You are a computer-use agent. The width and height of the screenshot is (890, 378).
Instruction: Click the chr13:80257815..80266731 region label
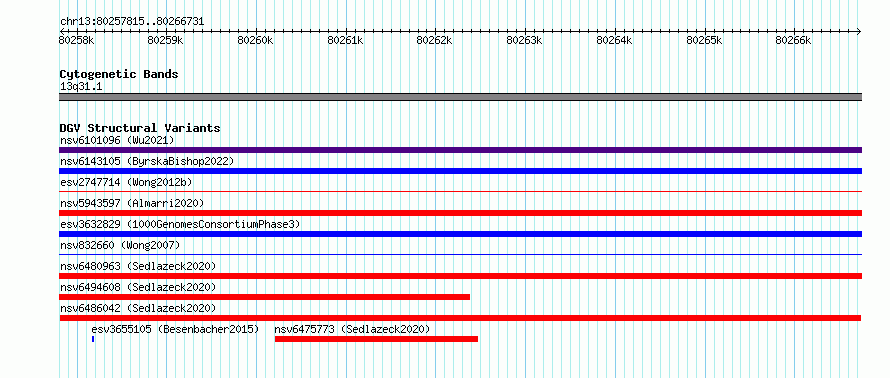pyautogui.click(x=132, y=22)
